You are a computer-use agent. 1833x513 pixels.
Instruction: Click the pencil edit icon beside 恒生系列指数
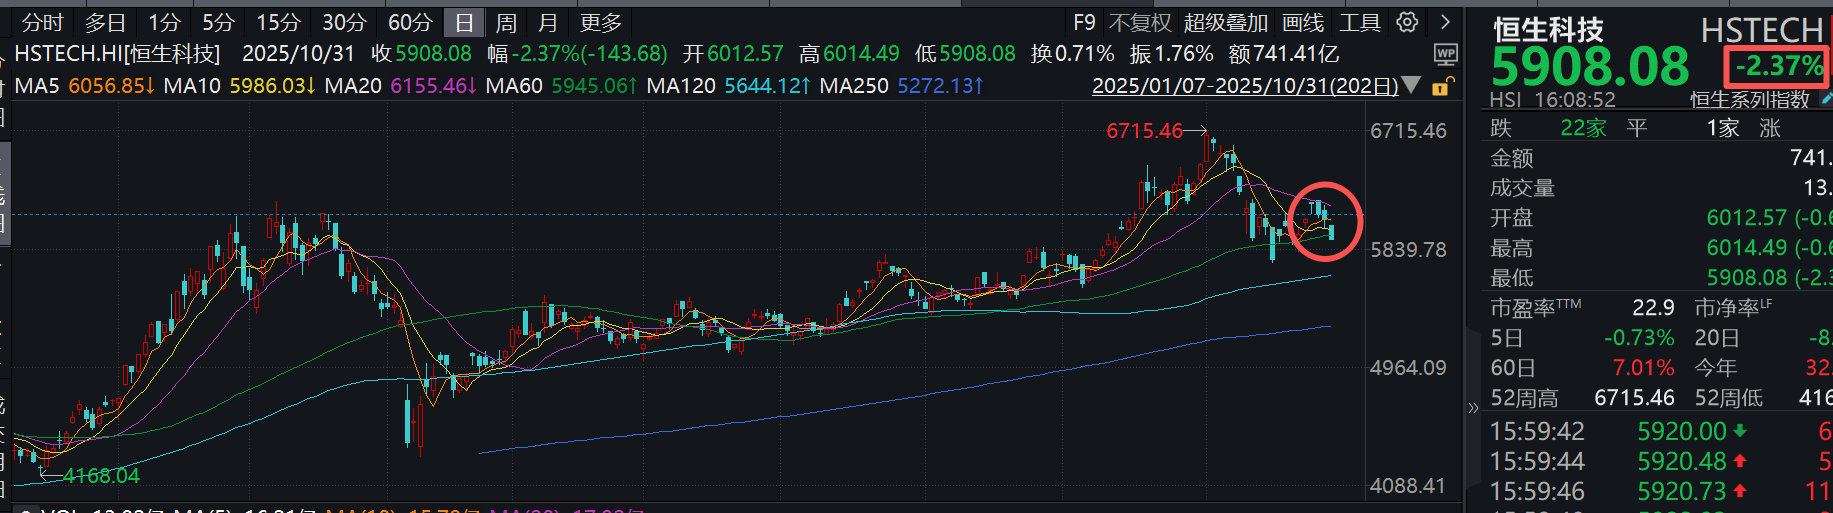(x=1826, y=99)
